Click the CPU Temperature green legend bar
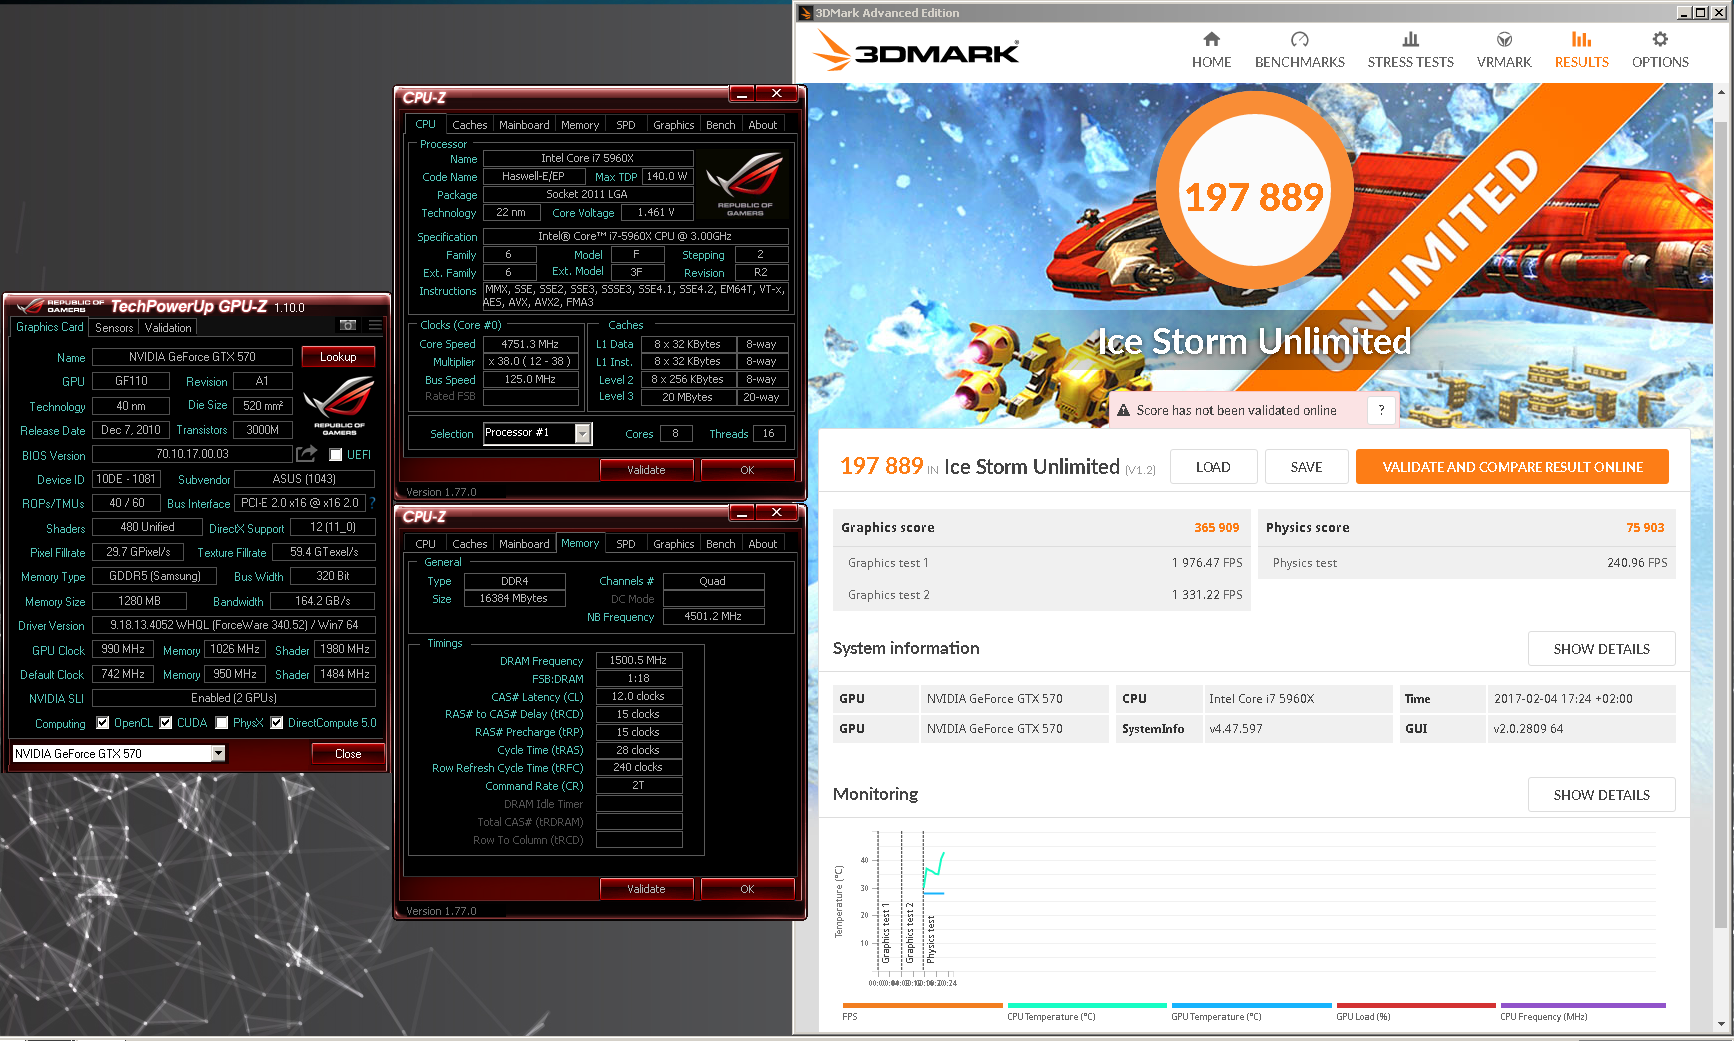Viewport: 1734px width, 1041px height. [1087, 1005]
